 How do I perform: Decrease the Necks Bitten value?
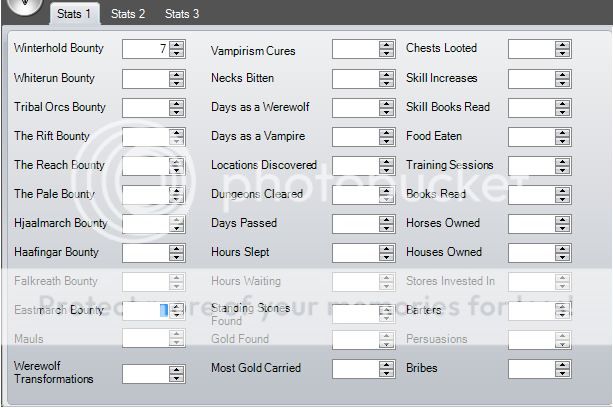pyautogui.click(x=387, y=82)
